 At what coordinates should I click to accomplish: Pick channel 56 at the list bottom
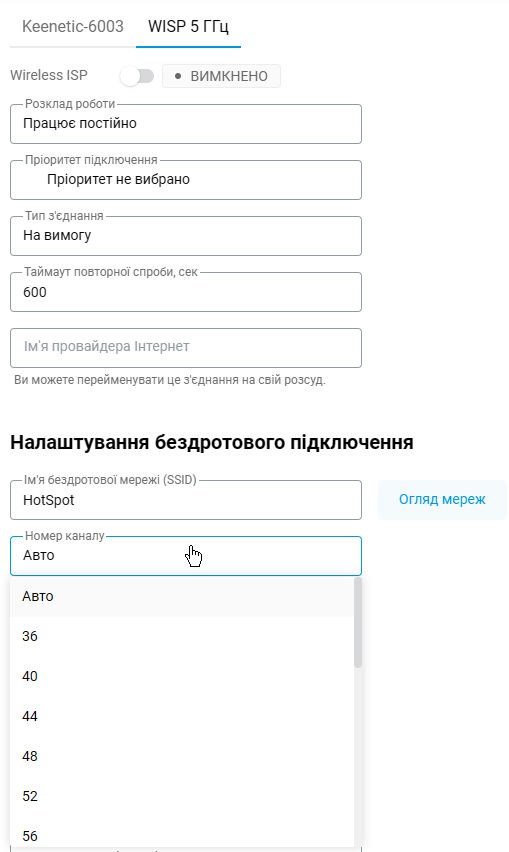point(181,834)
